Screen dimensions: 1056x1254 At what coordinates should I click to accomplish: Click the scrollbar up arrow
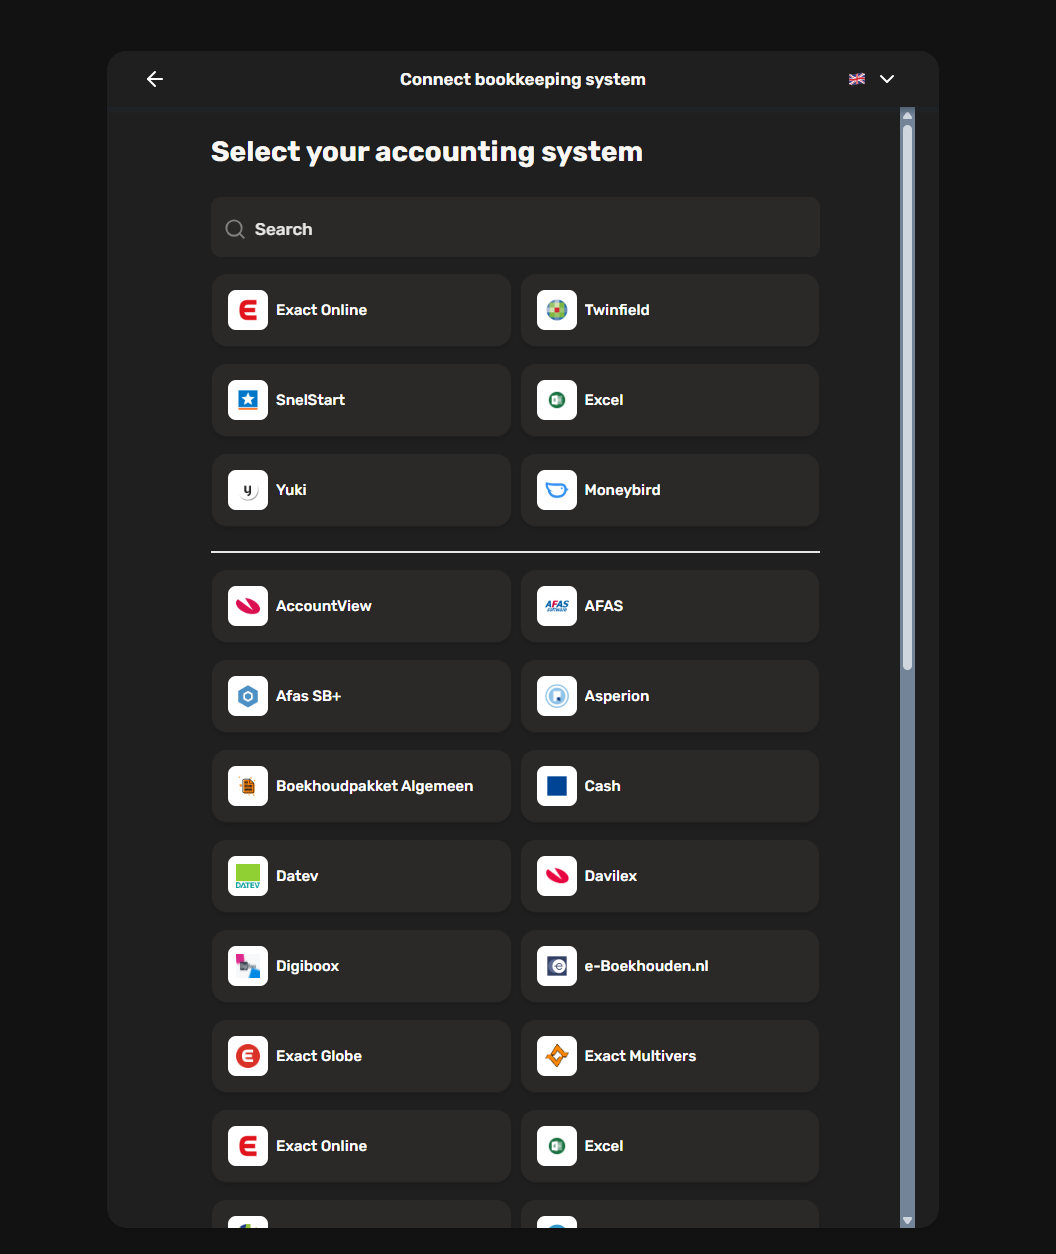click(907, 115)
